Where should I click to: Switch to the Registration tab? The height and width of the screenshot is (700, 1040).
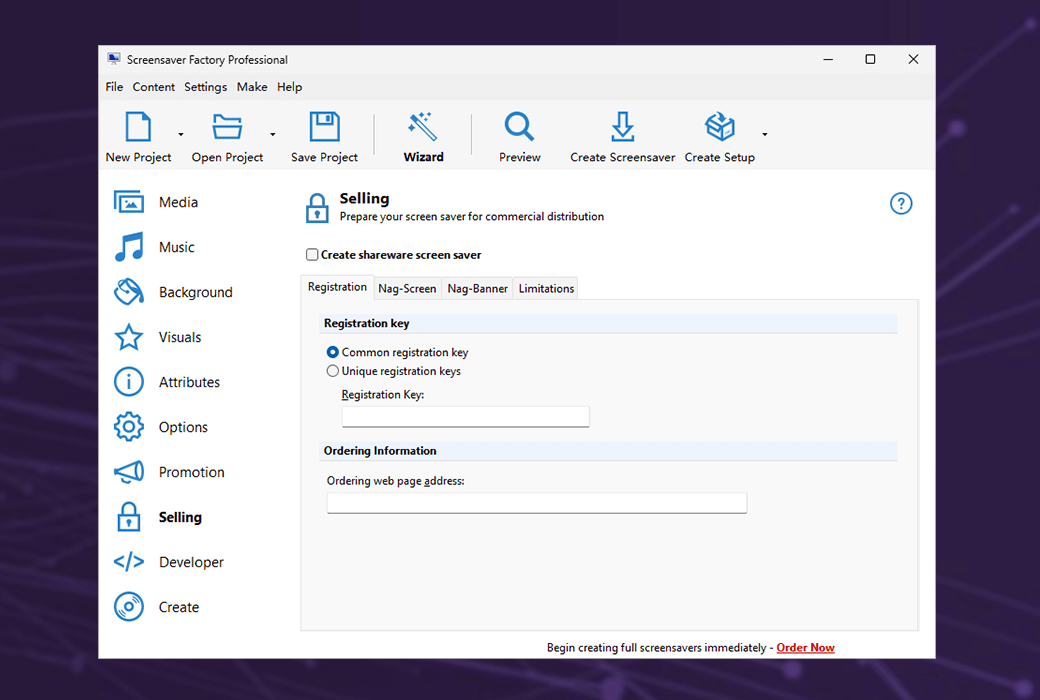point(337,287)
